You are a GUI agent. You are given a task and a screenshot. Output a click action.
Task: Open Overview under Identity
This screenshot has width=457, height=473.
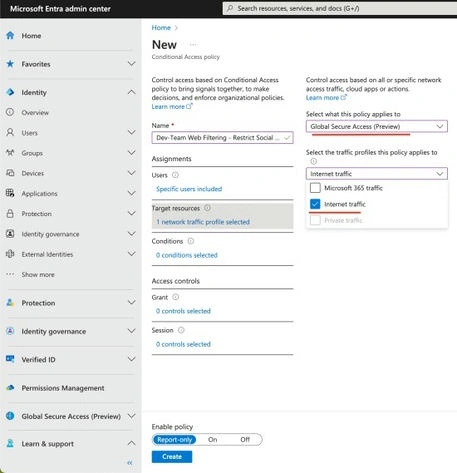click(x=35, y=112)
